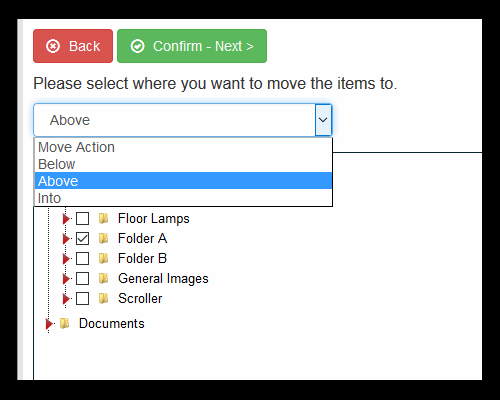The height and width of the screenshot is (400, 500).
Task: Tick the General Images checkbox
Action: coord(82,279)
